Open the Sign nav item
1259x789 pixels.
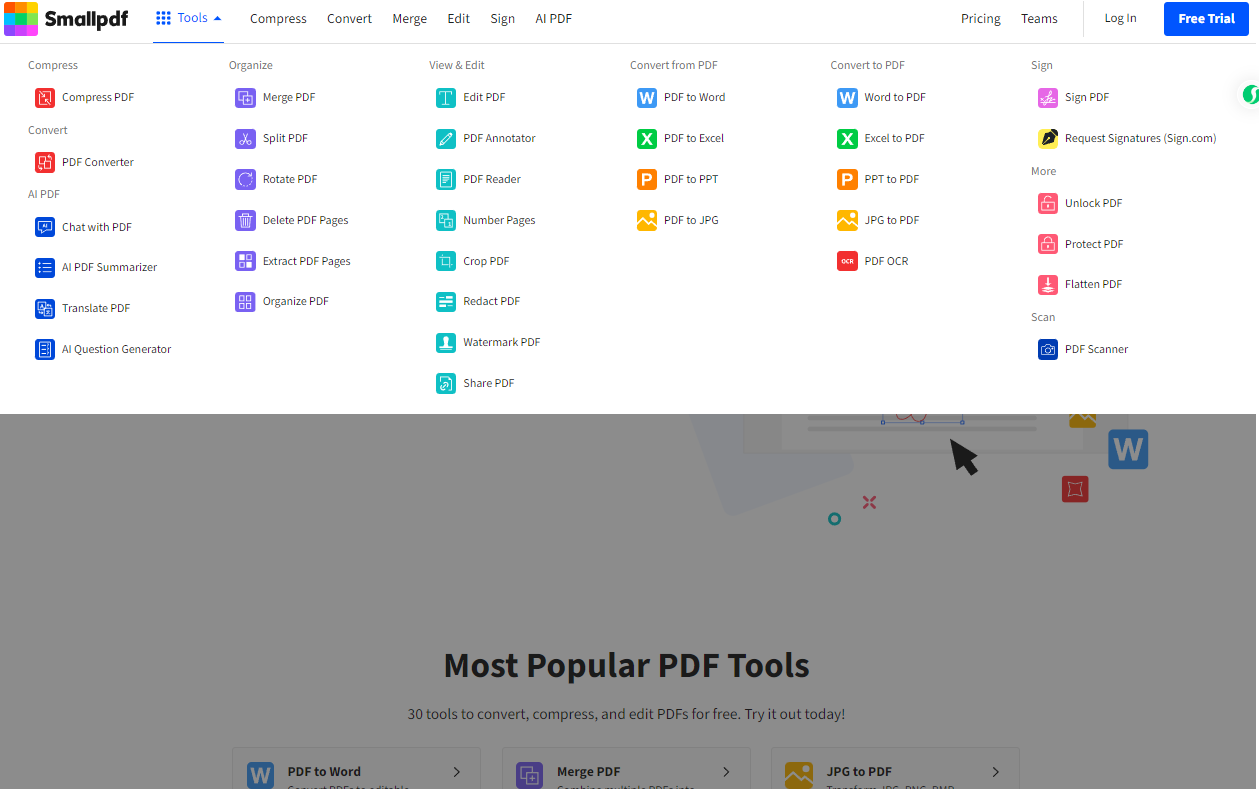(502, 18)
